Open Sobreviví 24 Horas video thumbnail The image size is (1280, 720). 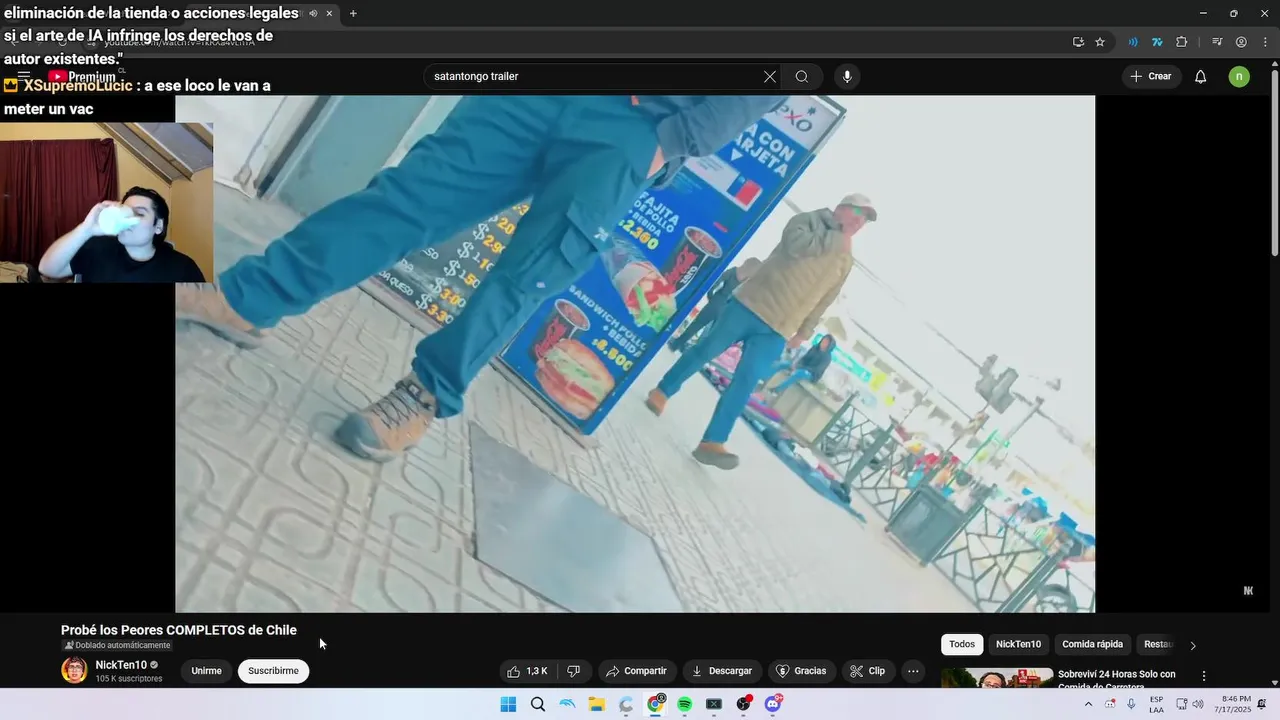997,678
